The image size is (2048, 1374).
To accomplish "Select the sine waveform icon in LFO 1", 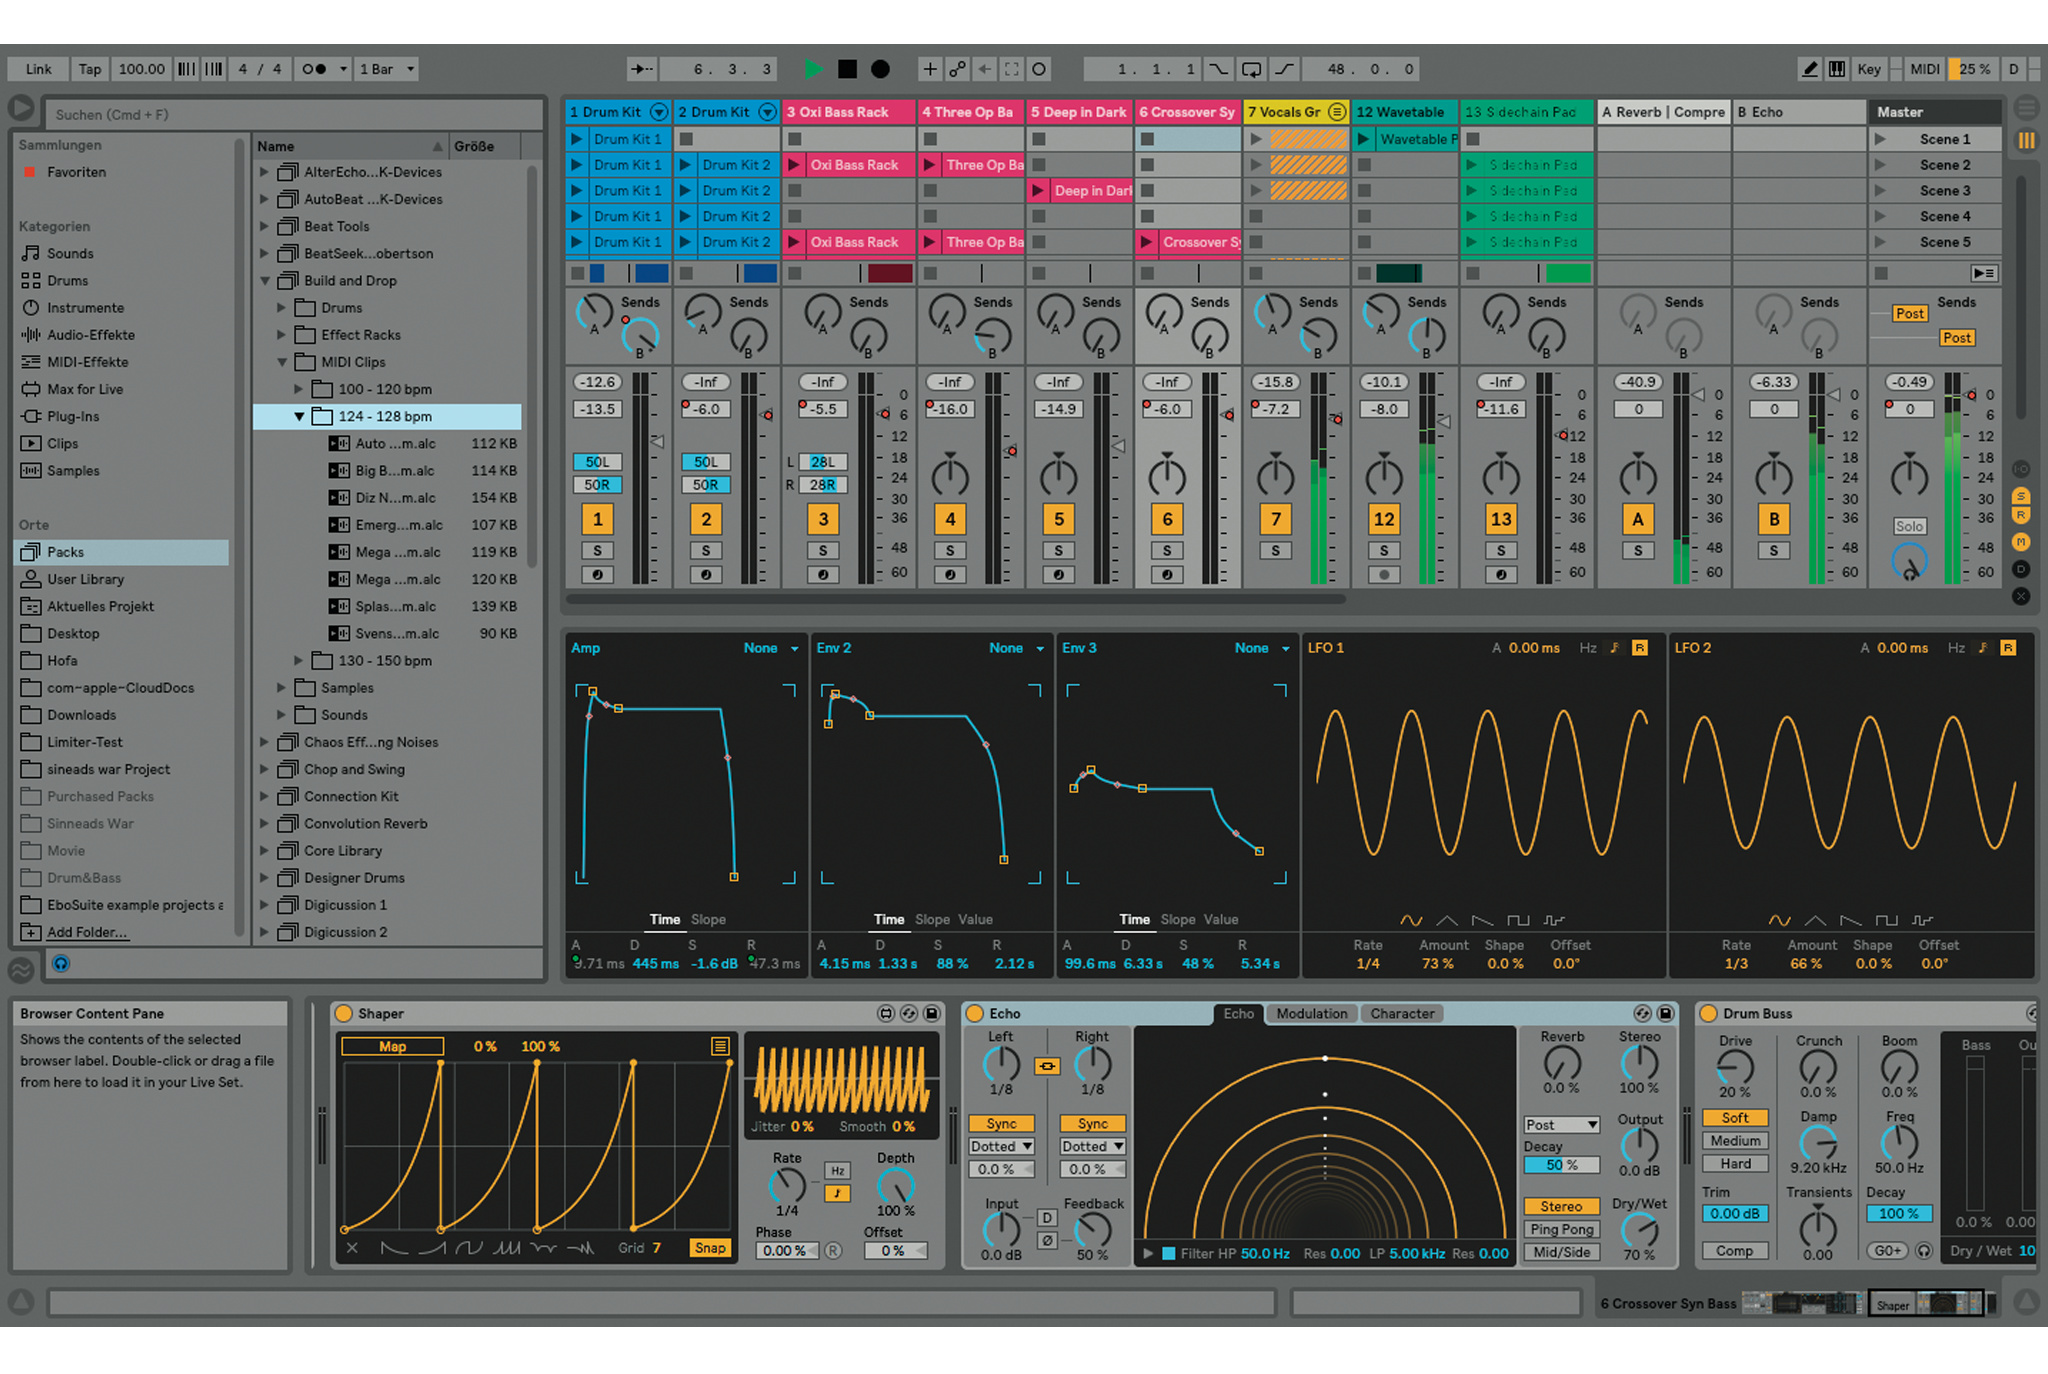I will [1410, 920].
